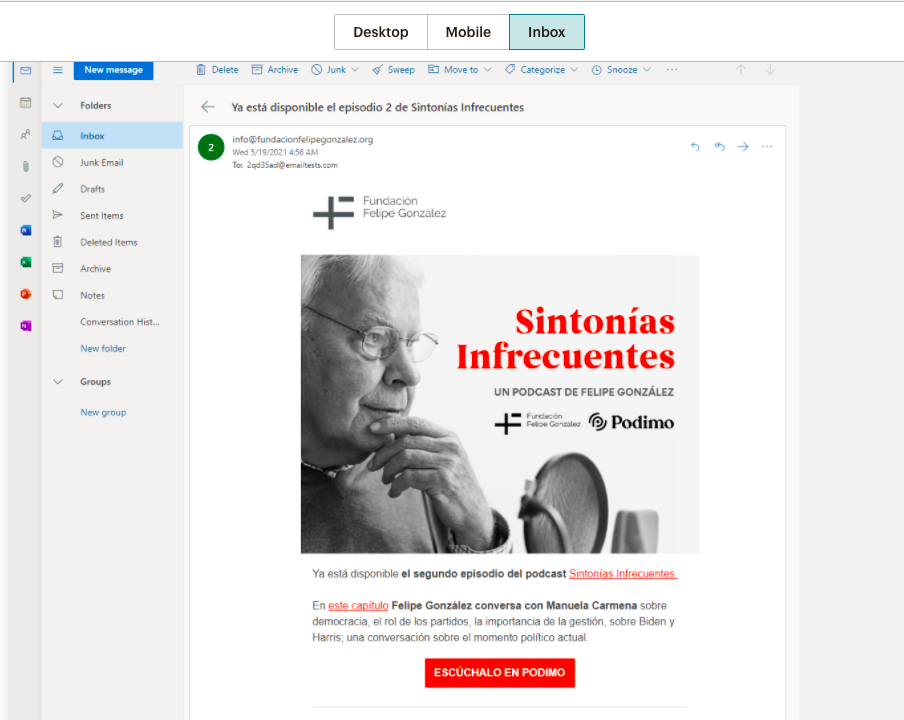Click the New message button

click(x=113, y=70)
